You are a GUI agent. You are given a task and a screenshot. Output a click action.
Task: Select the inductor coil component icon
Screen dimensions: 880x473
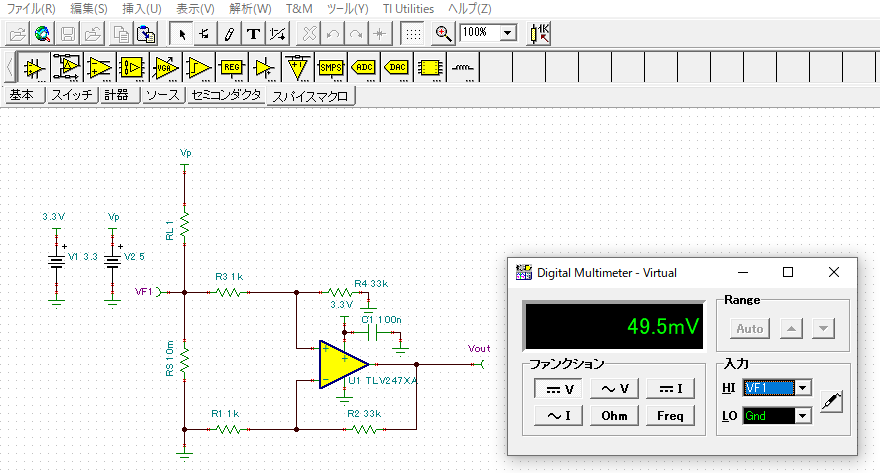point(463,67)
